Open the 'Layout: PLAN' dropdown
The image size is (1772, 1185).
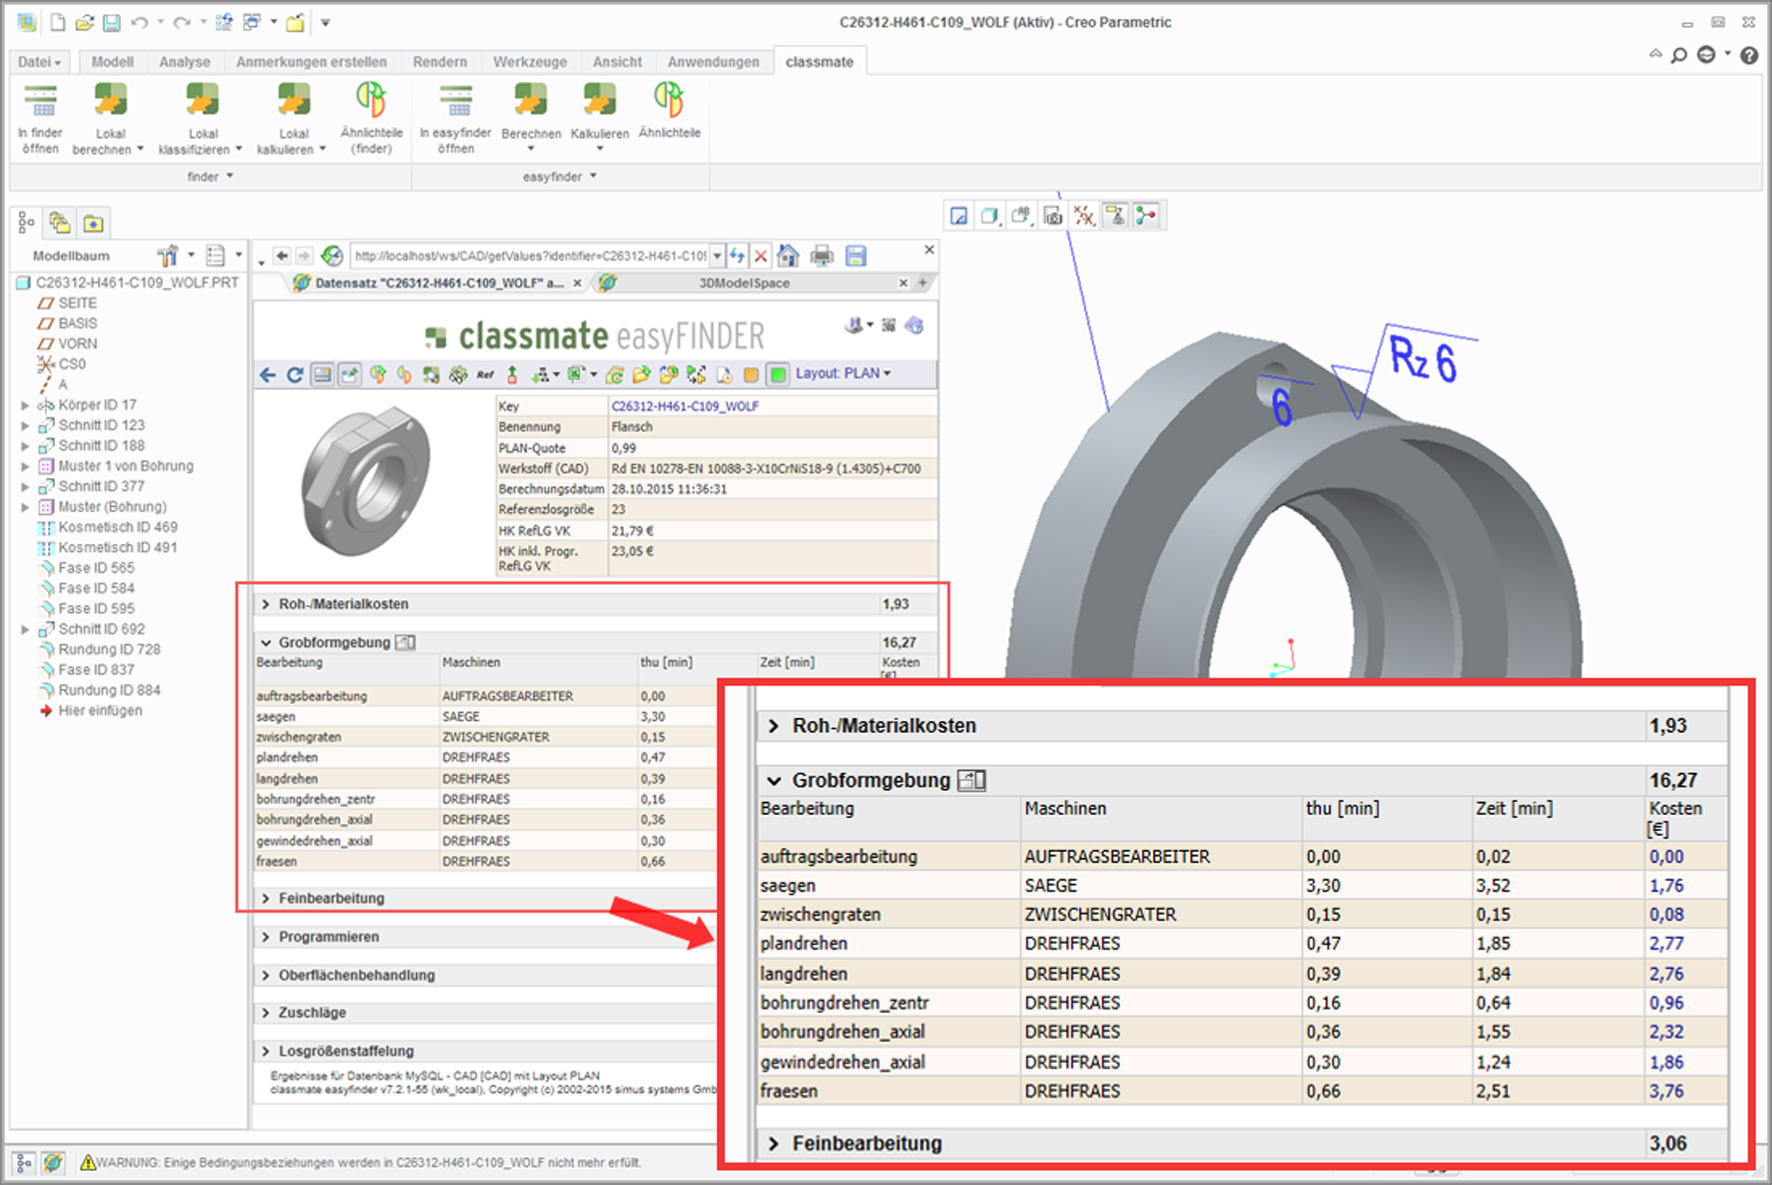pos(843,374)
